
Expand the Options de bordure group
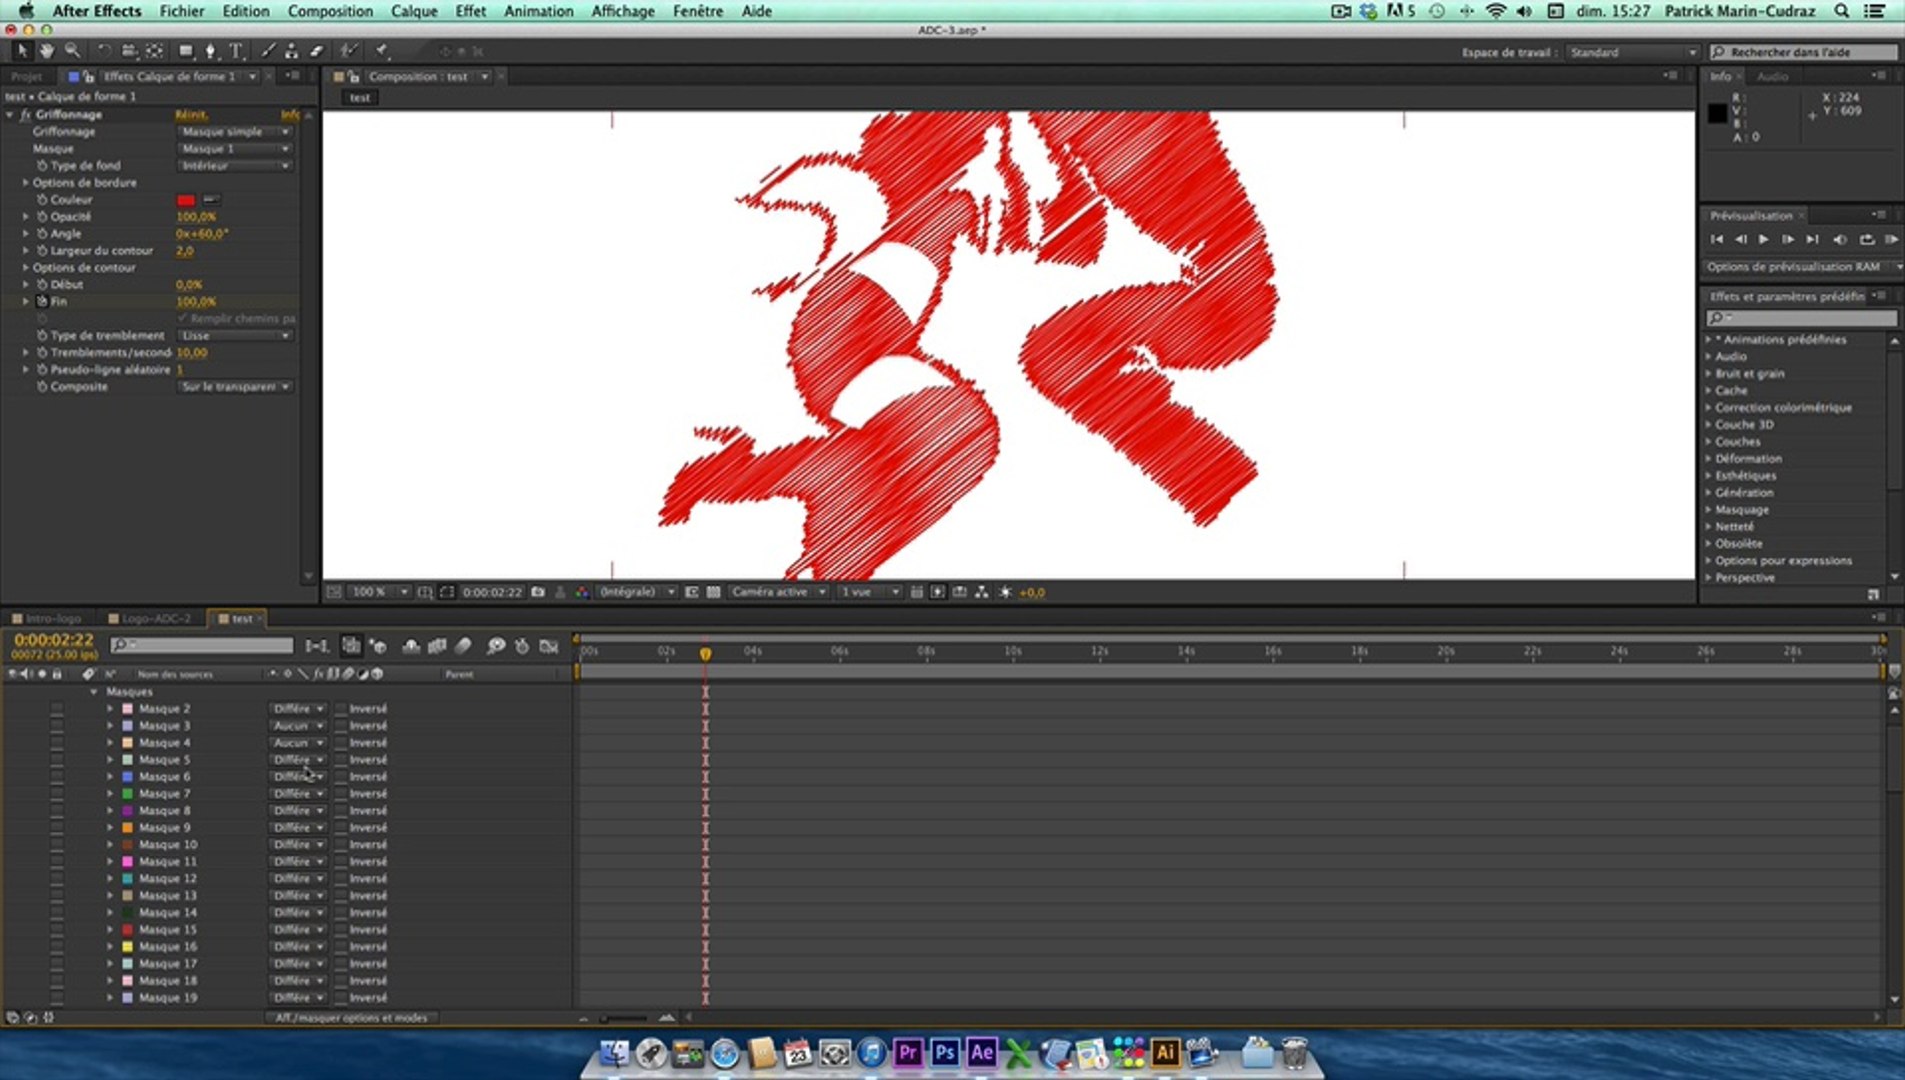tap(26, 183)
